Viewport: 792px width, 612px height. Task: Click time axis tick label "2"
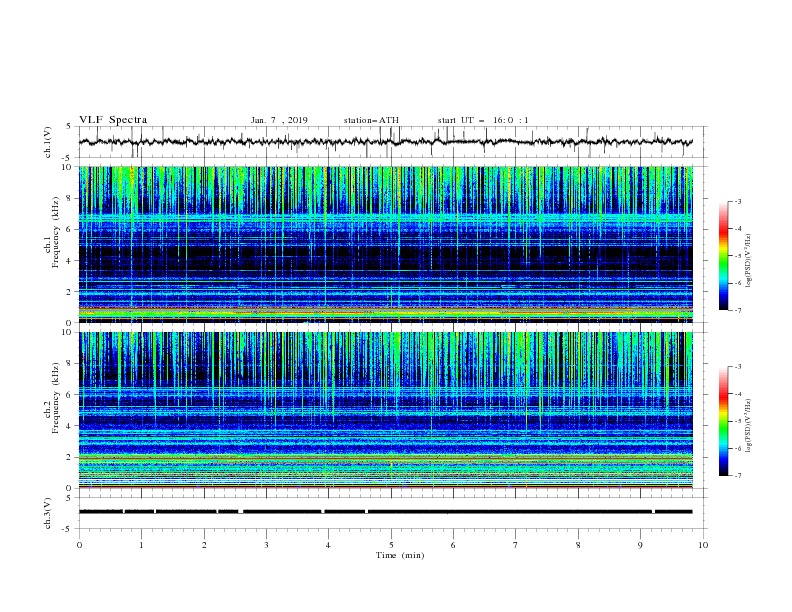[x=204, y=545]
